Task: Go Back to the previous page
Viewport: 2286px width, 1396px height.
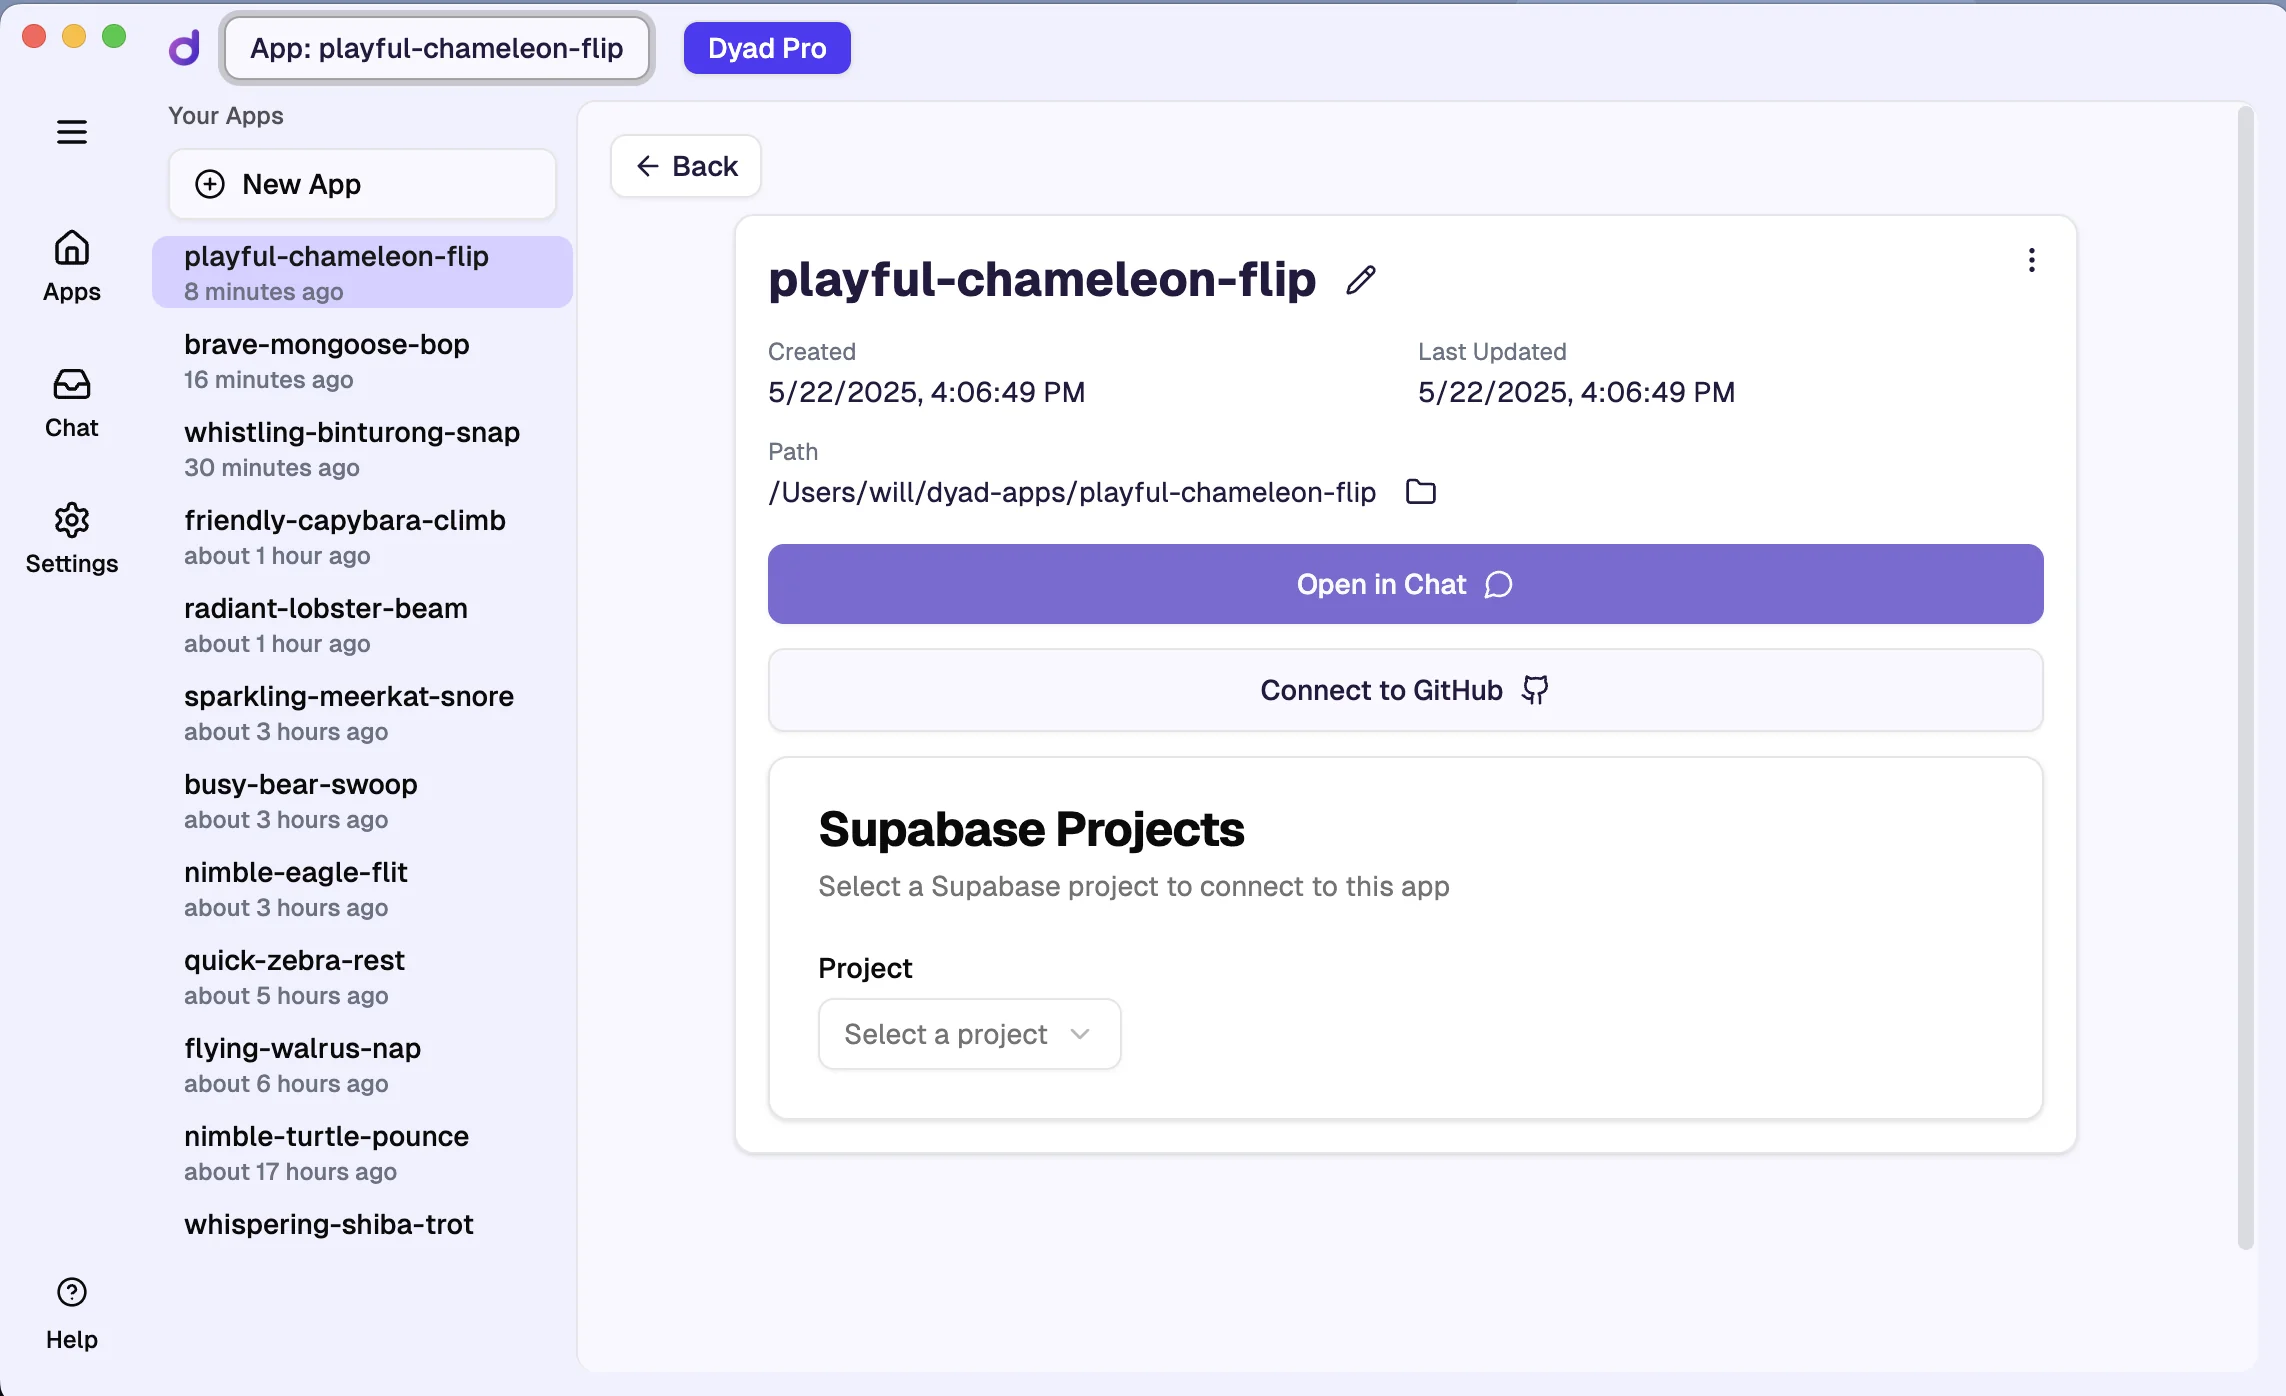Action: pos(686,166)
